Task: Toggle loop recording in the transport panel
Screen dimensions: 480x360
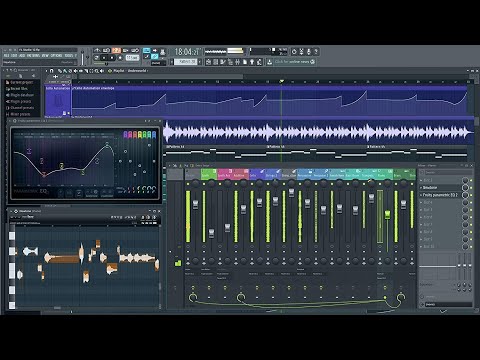Action: (x=135, y=50)
